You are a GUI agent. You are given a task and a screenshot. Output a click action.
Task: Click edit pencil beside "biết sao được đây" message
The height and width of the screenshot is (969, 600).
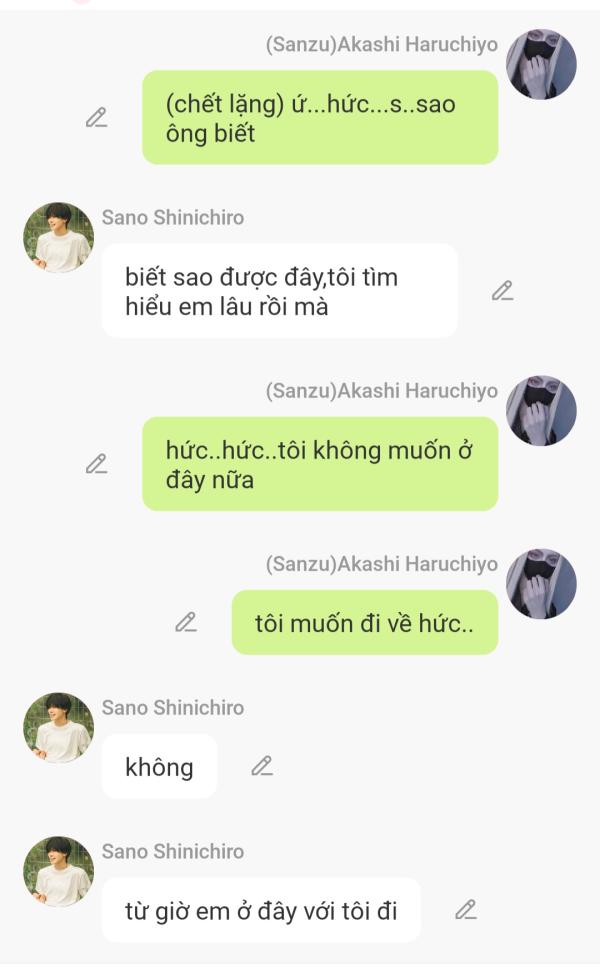point(502,291)
